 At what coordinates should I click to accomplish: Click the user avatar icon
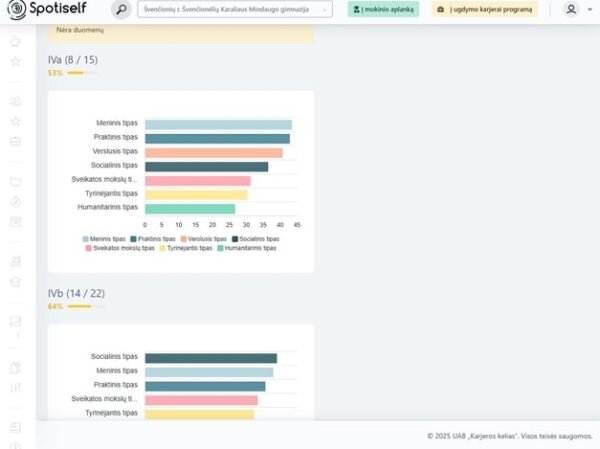click(571, 9)
